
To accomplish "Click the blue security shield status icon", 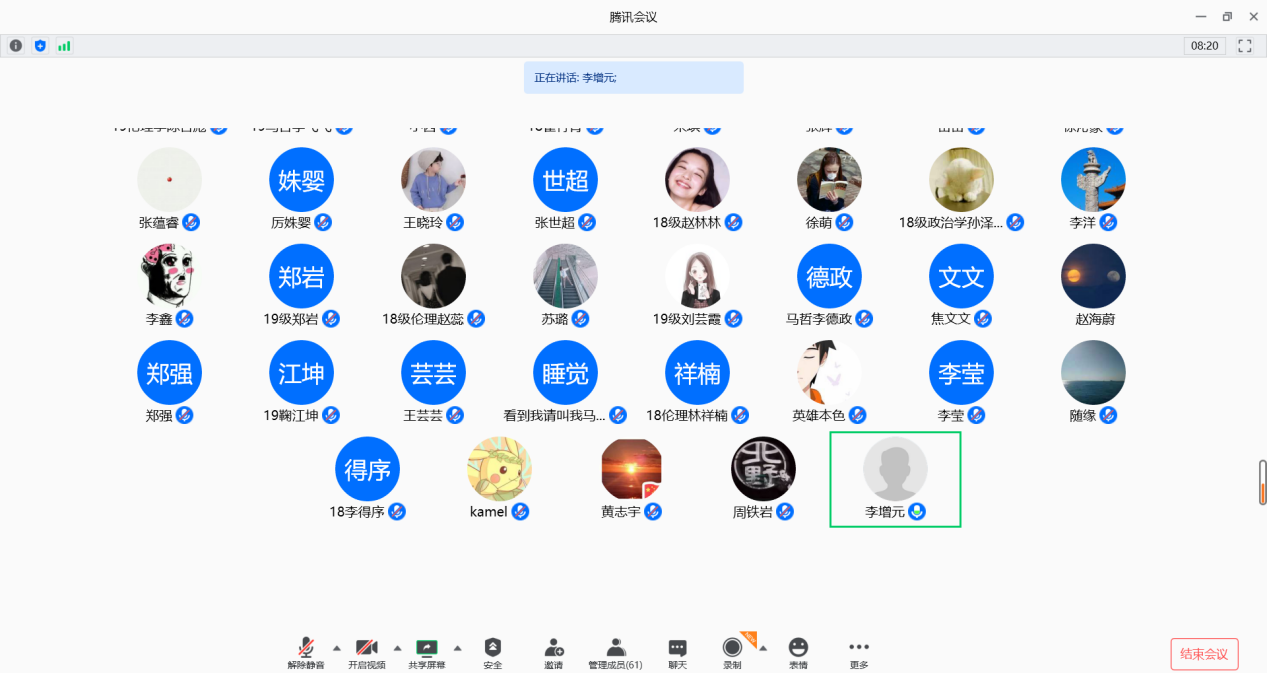I will 40,46.
